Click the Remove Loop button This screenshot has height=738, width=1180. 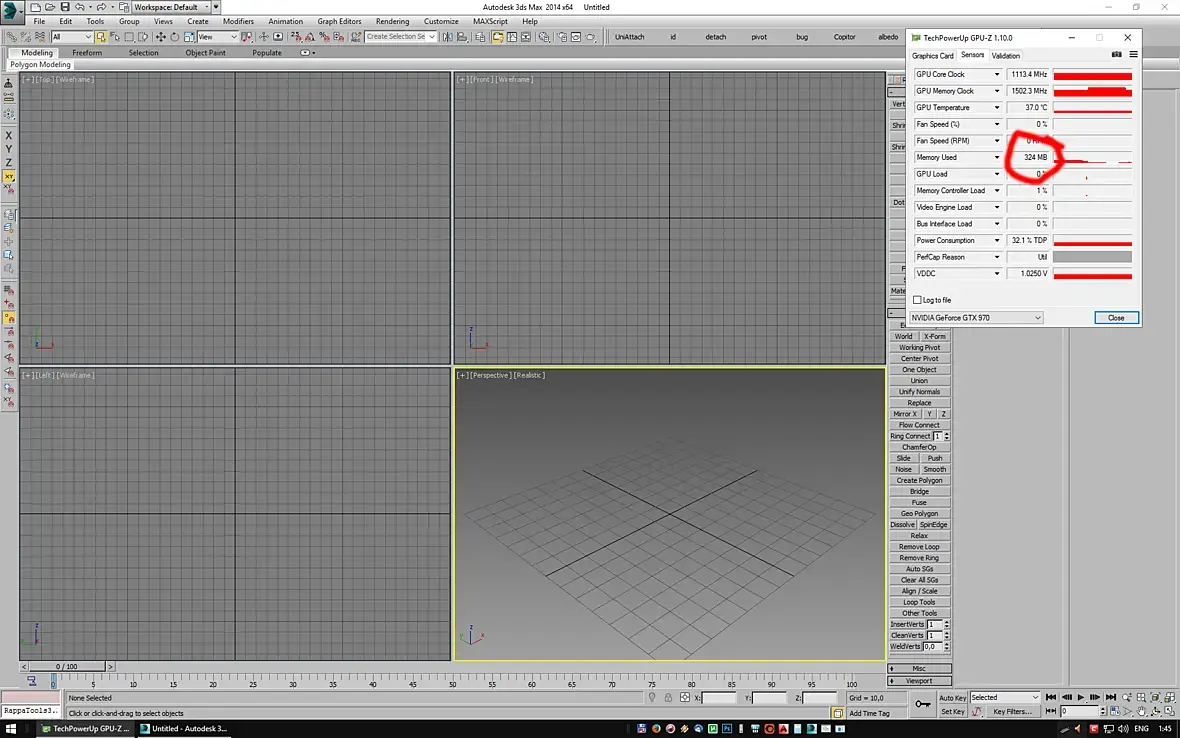coord(920,547)
